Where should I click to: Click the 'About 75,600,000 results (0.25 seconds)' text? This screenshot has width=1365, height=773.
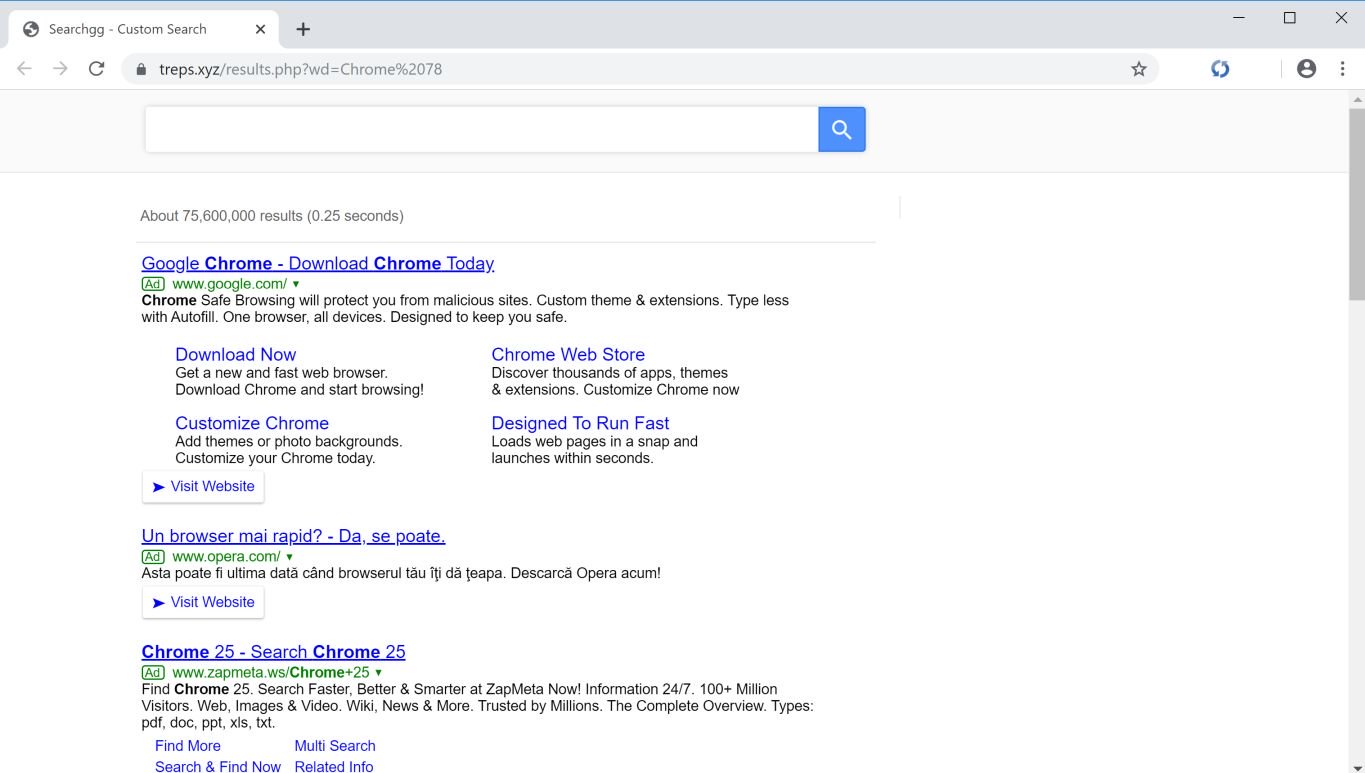272,216
